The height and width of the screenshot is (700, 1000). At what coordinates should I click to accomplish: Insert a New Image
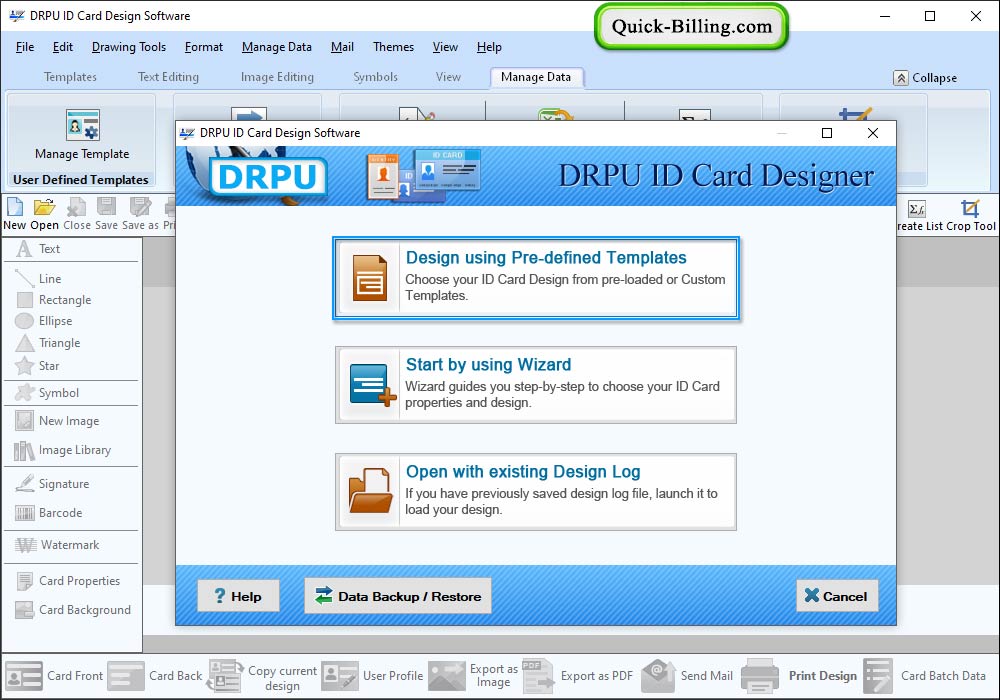tap(57, 421)
